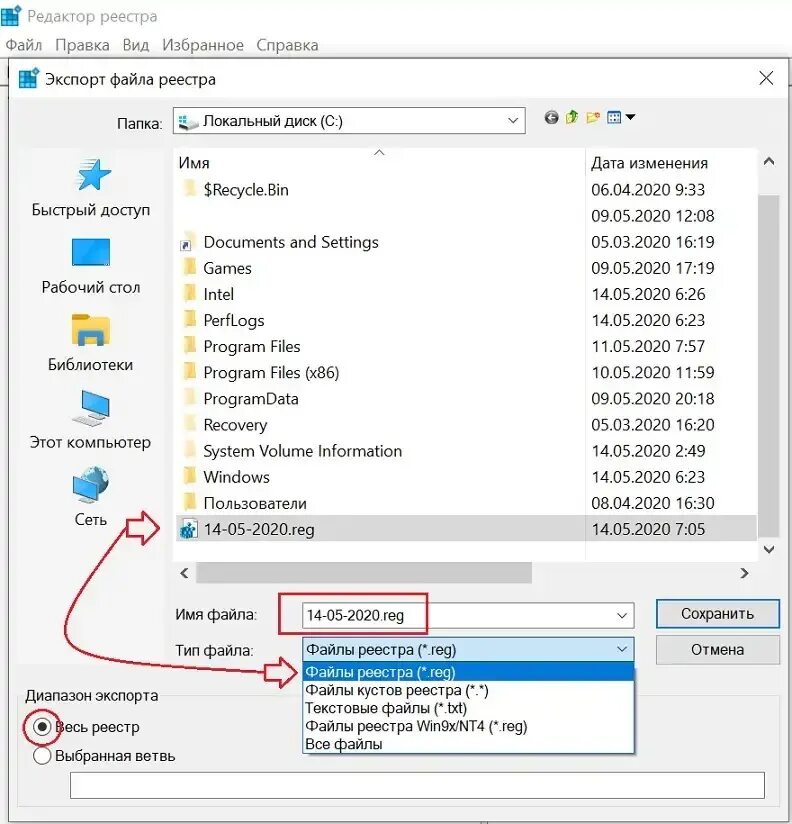Close the export dialog

click(x=766, y=78)
